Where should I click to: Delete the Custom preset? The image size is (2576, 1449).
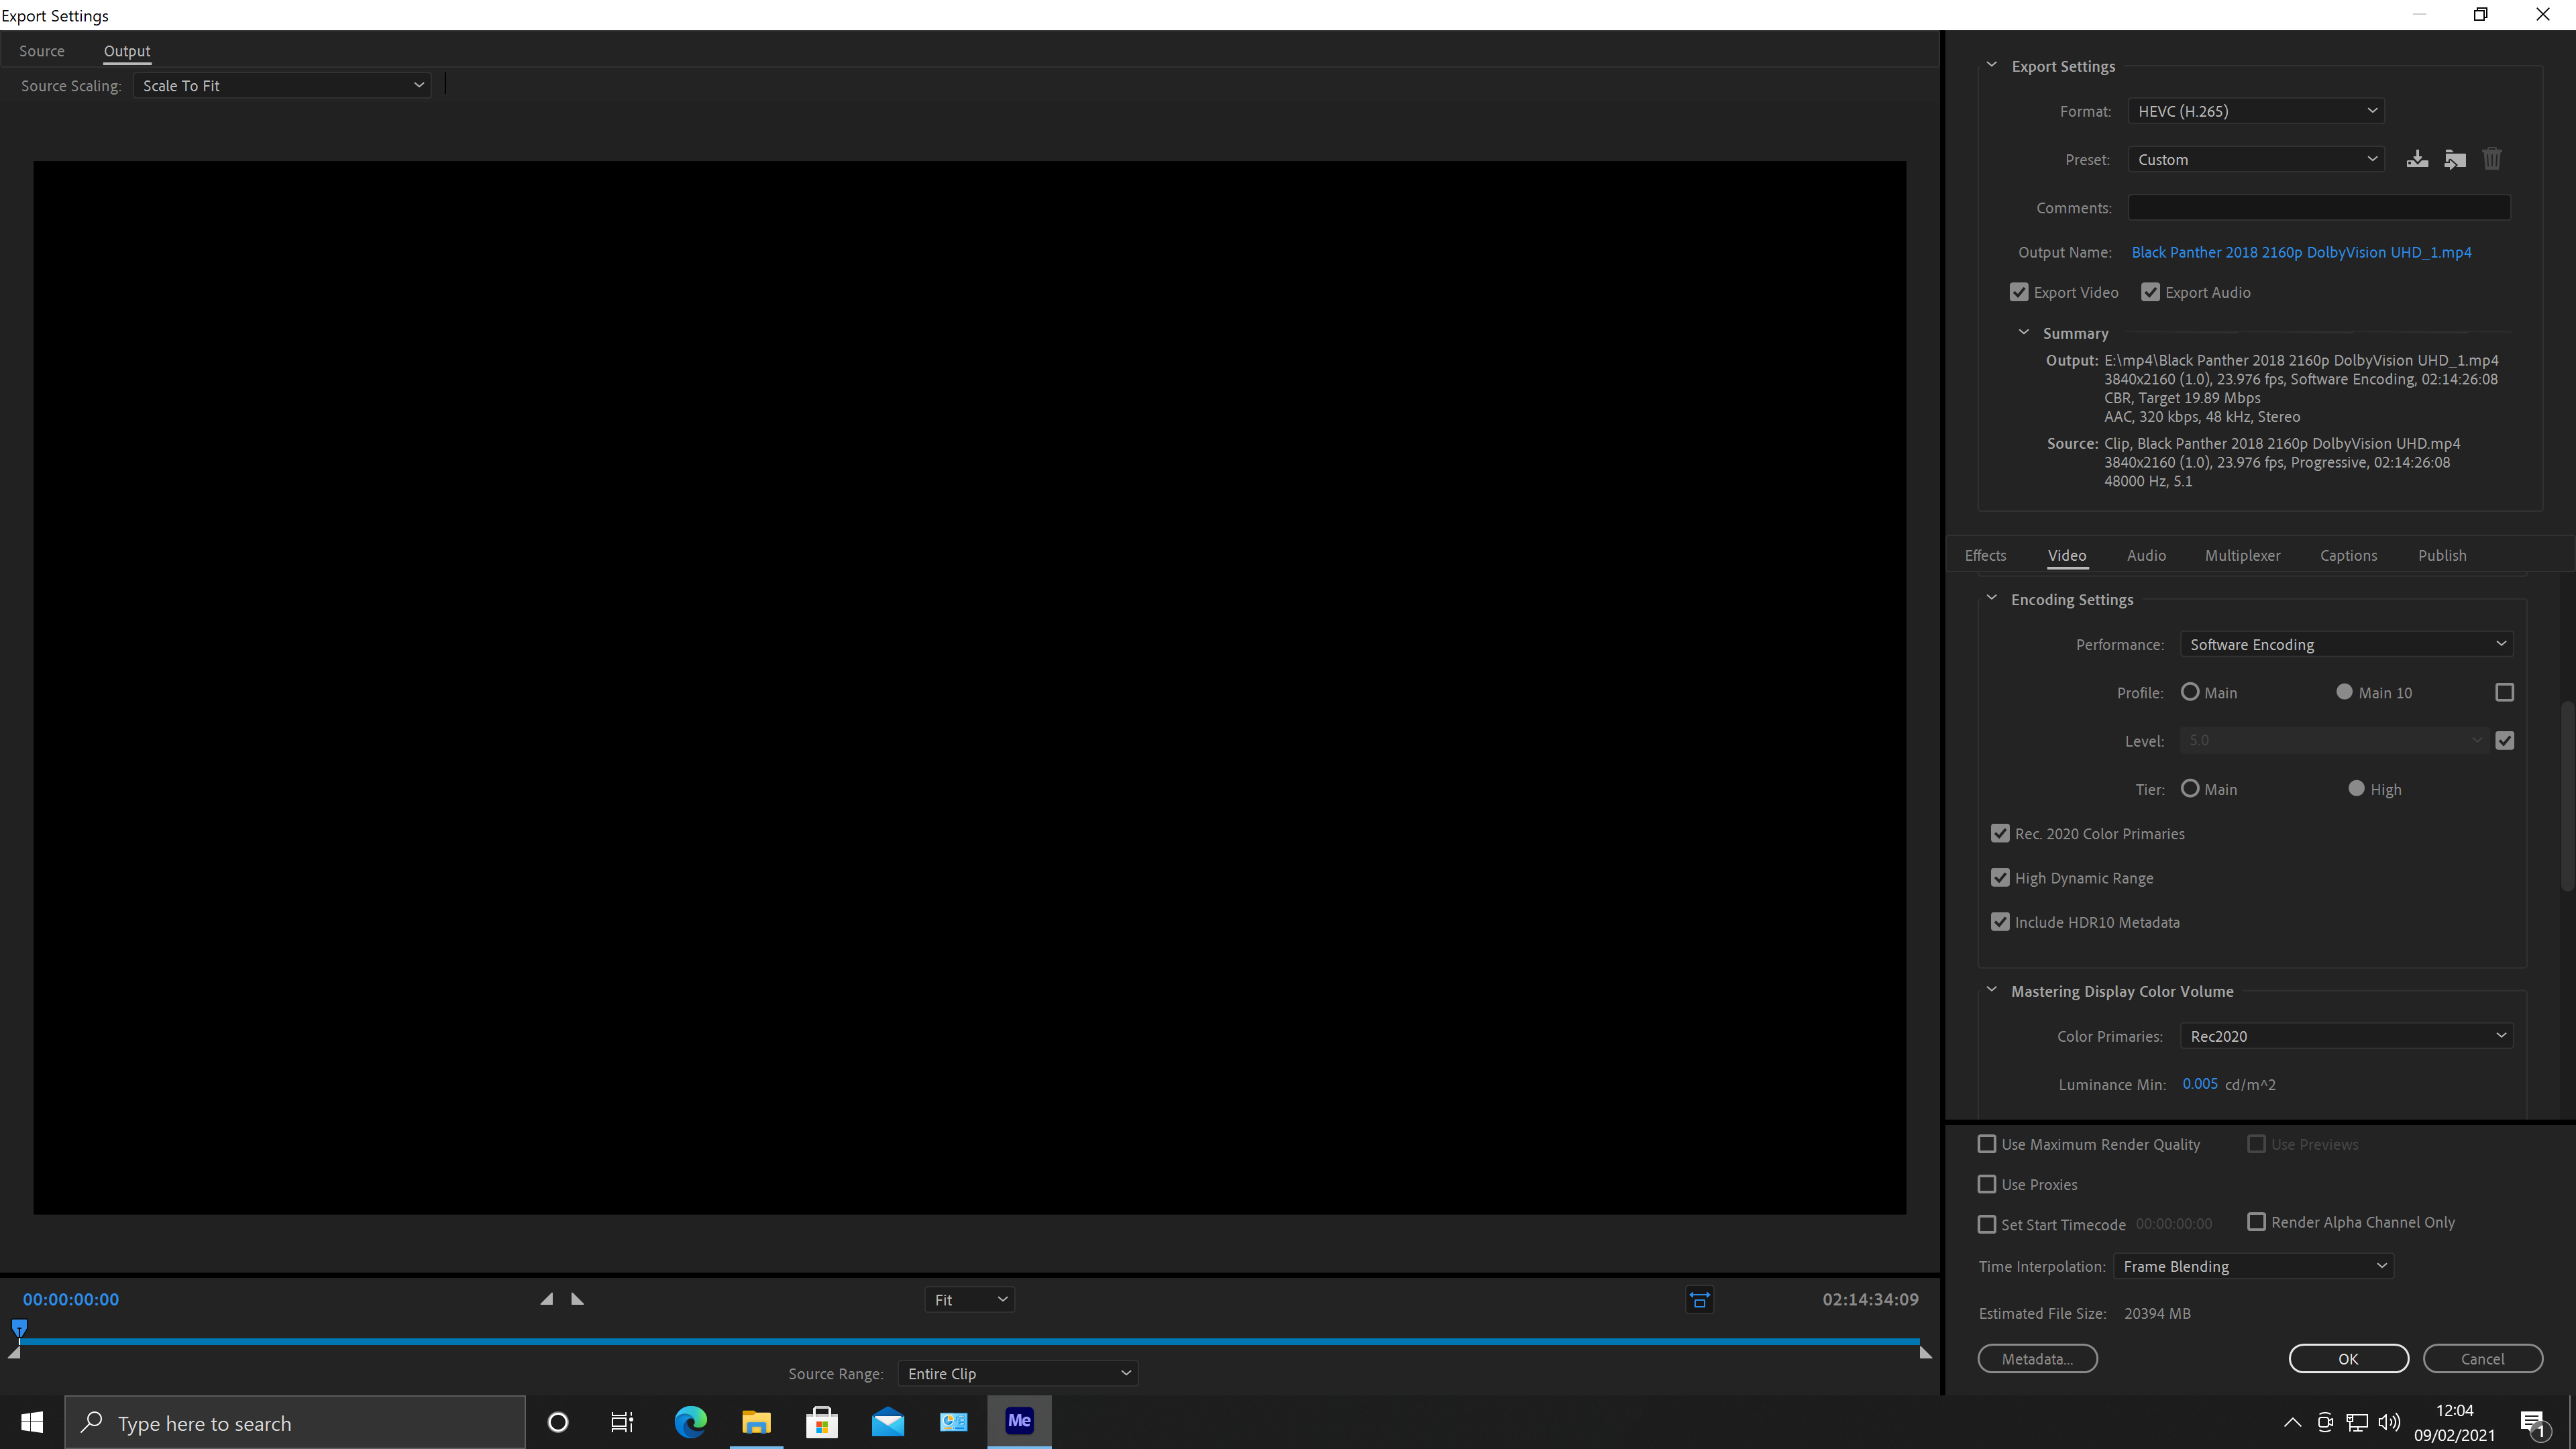pyautogui.click(x=2491, y=159)
